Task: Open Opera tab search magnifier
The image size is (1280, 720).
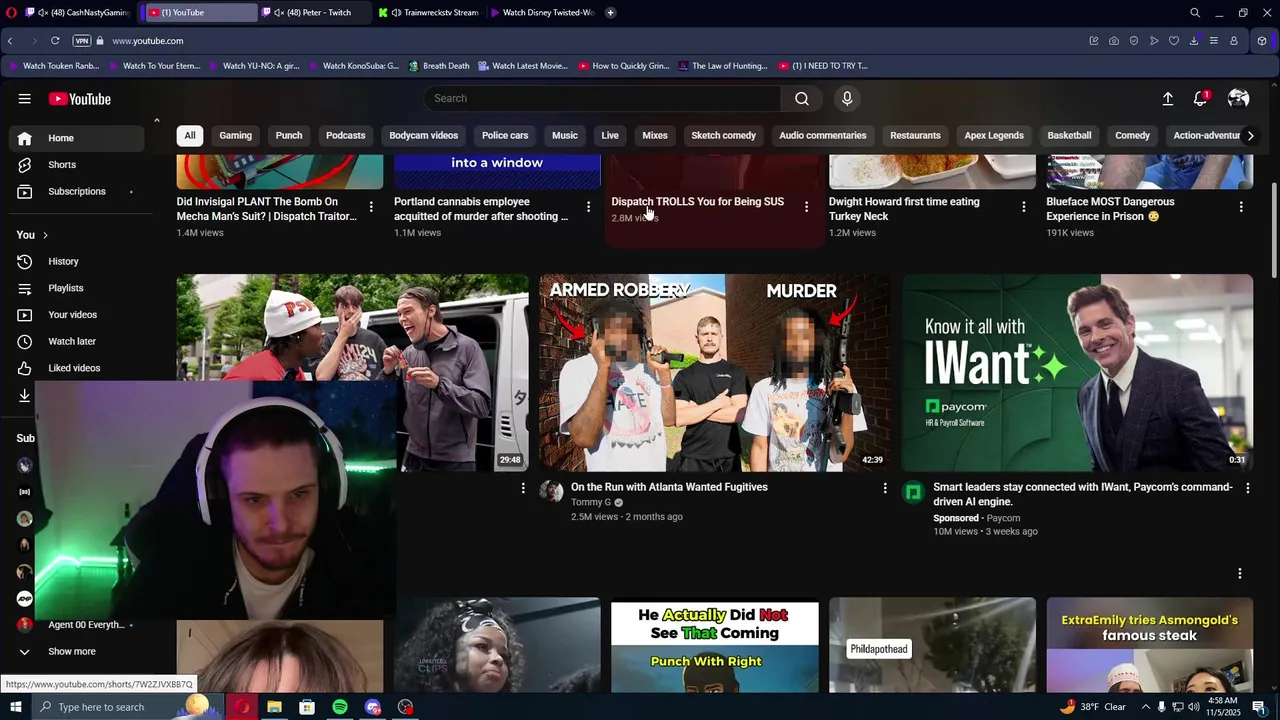Action: [x=1195, y=13]
